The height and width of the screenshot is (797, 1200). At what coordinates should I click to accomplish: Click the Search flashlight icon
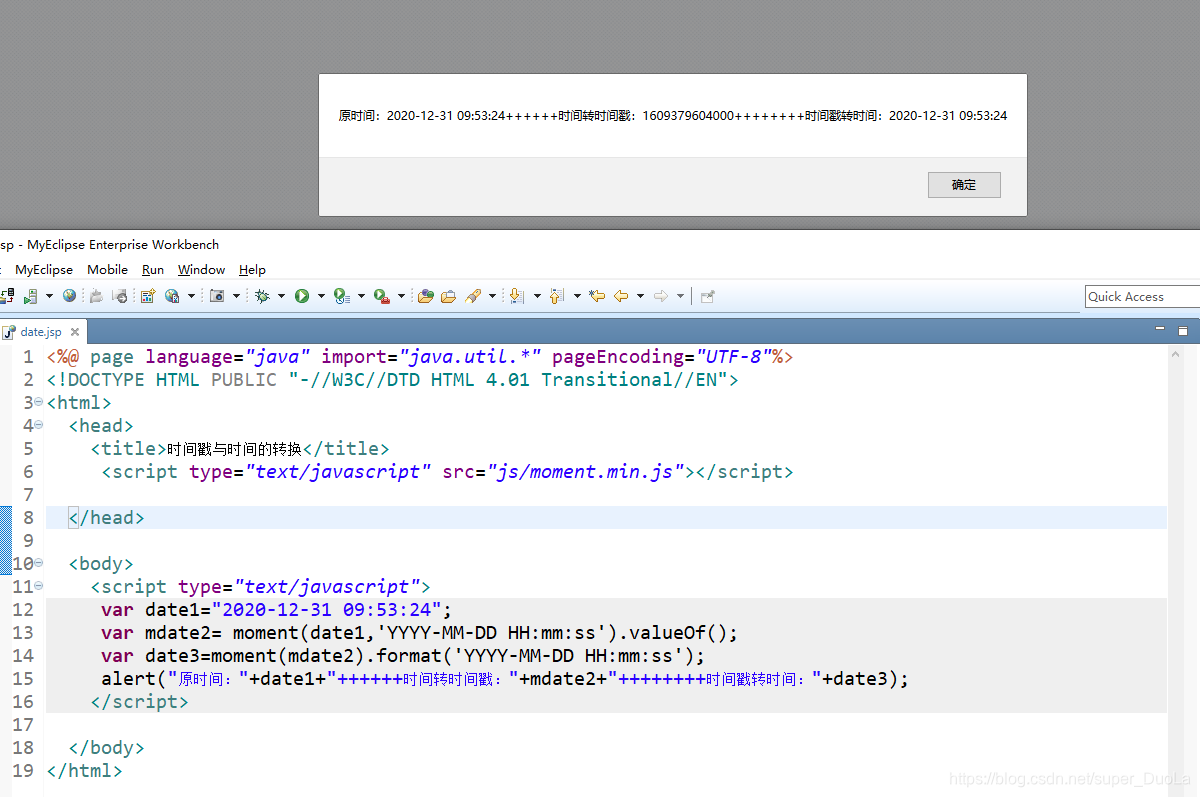[x=474, y=296]
